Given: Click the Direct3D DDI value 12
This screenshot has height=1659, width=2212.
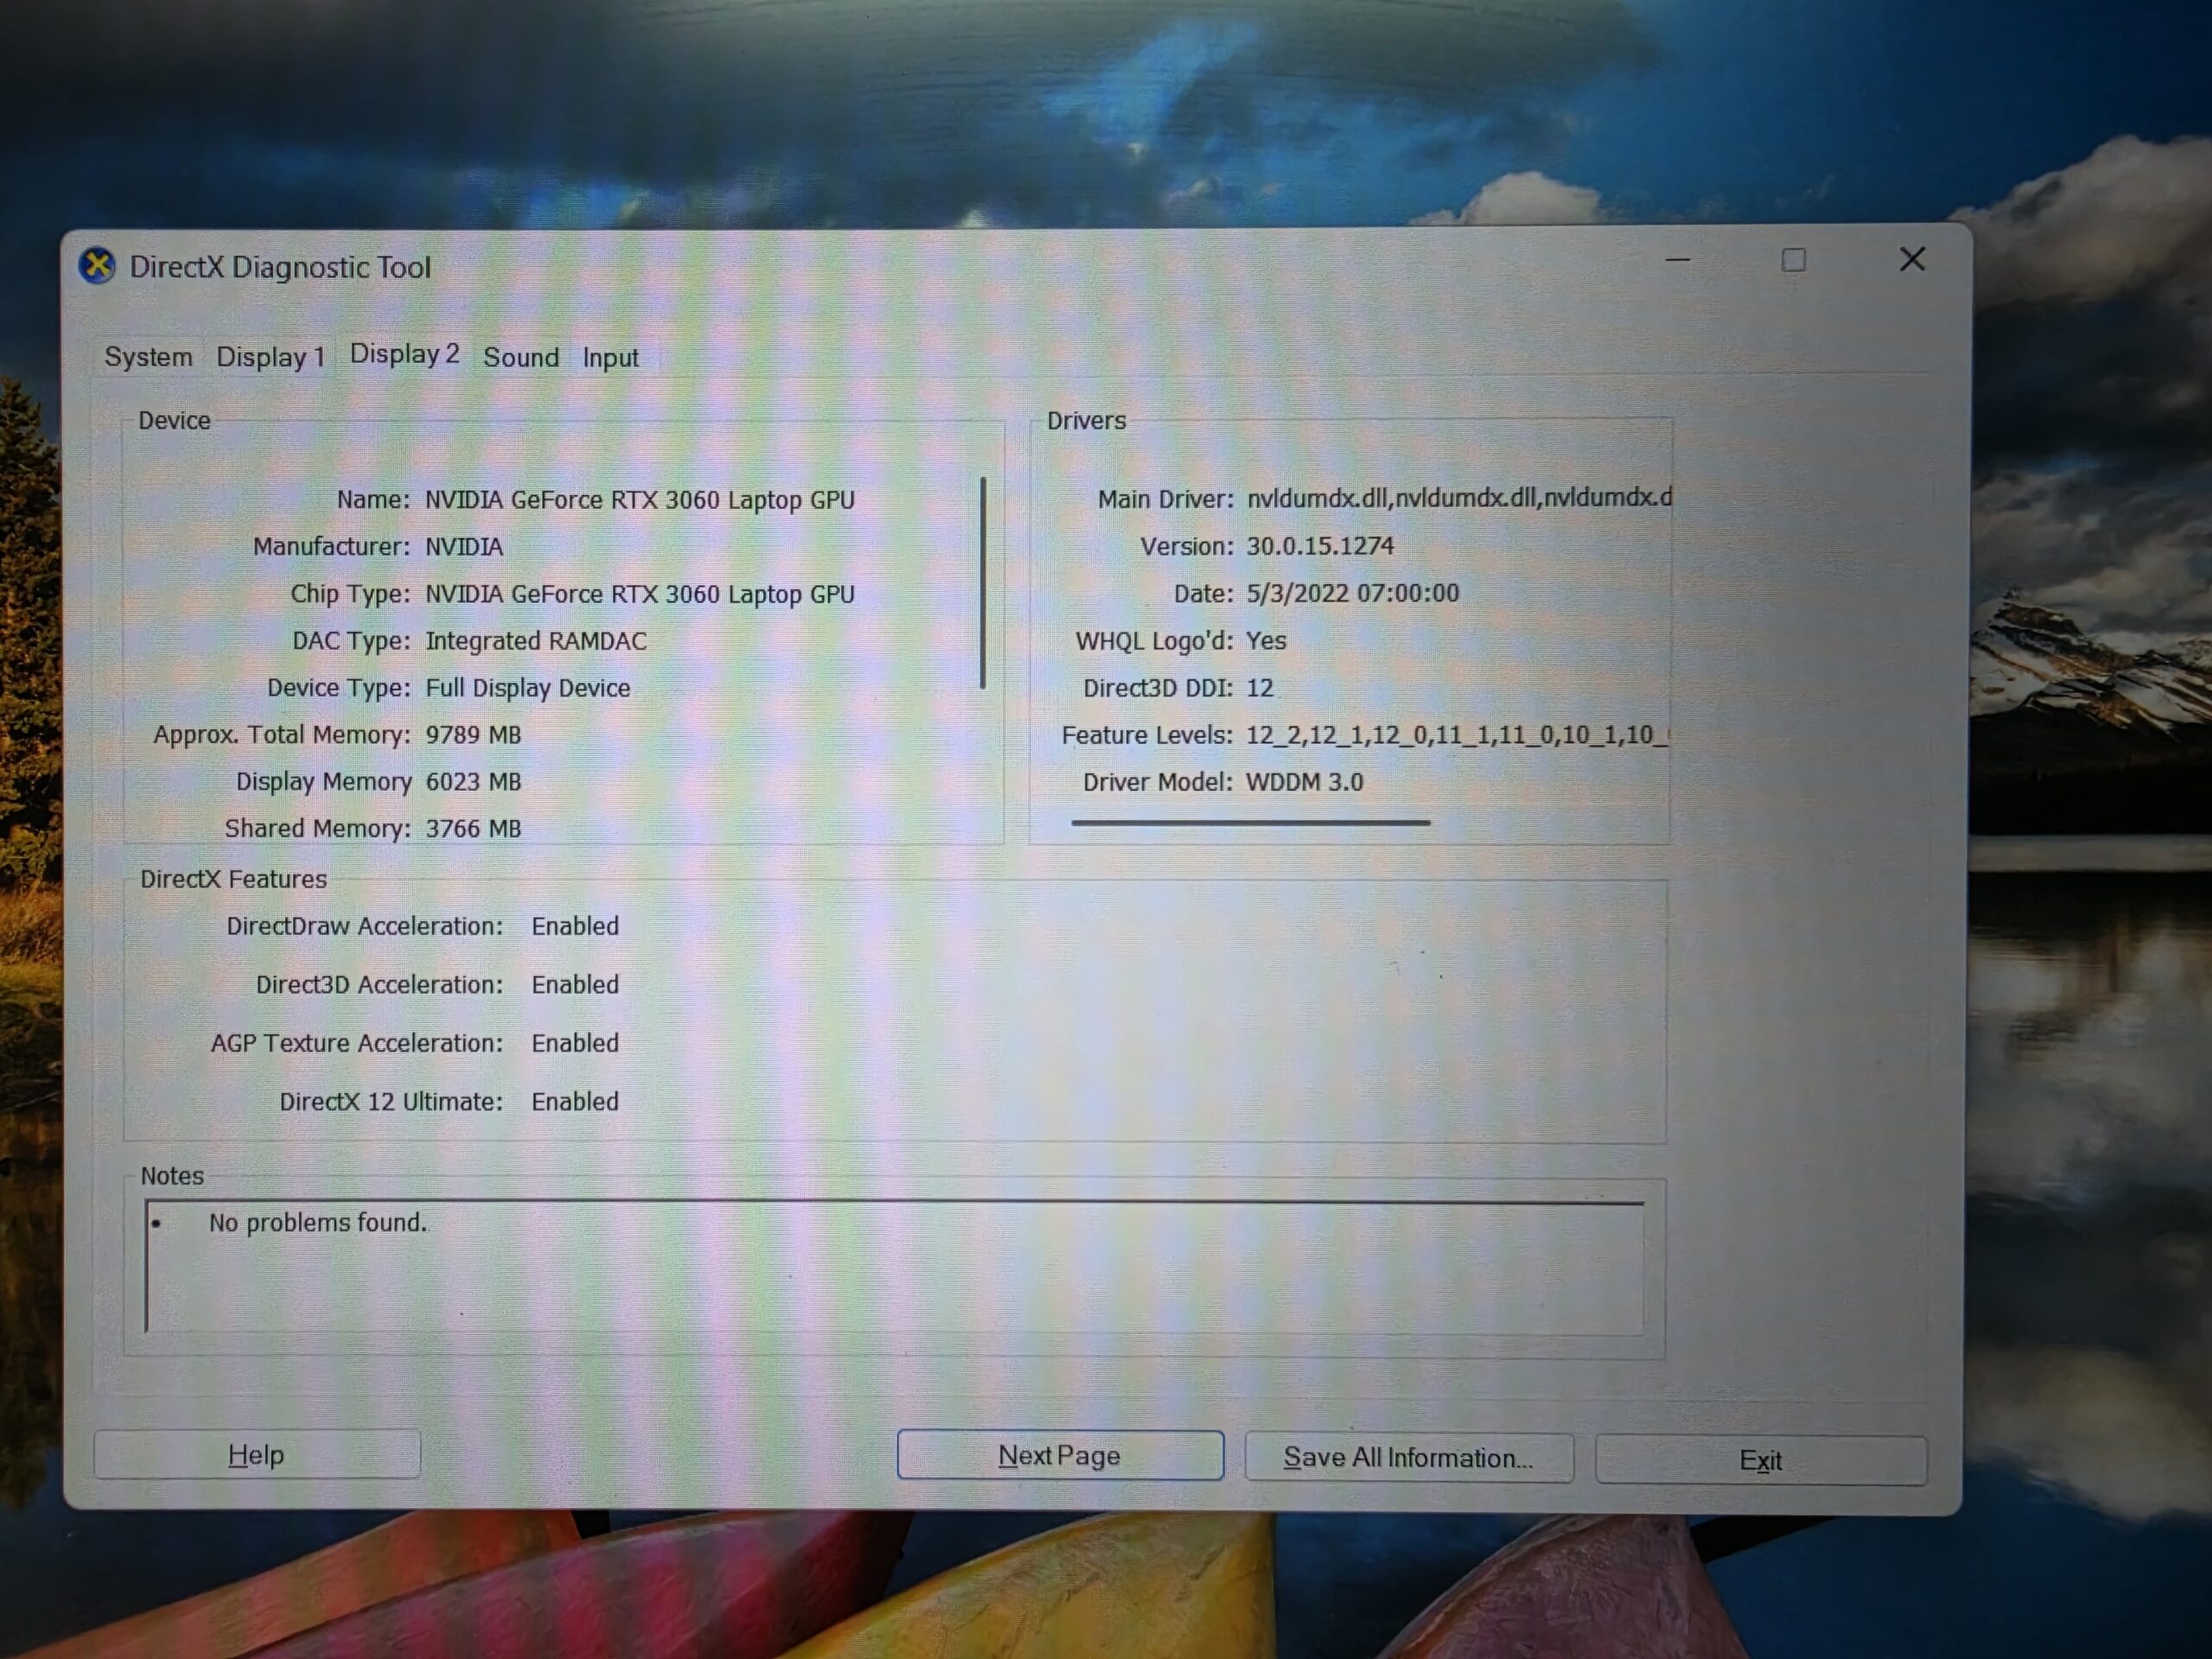Looking at the screenshot, I should pos(1260,688).
